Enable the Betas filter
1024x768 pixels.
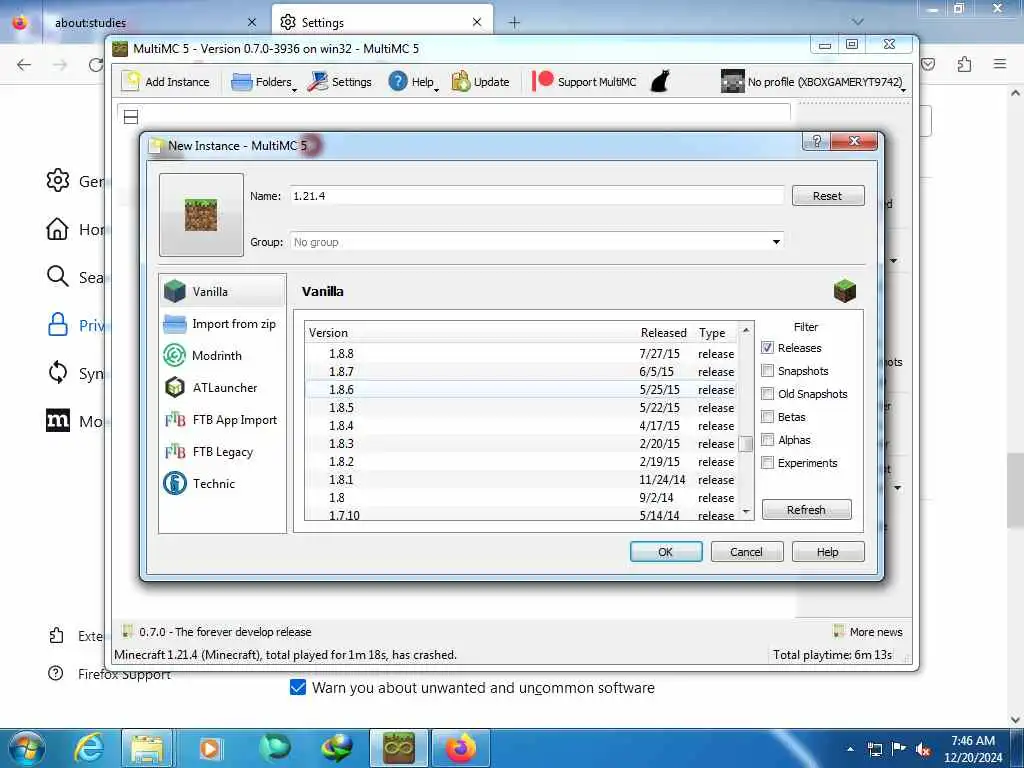tap(767, 417)
